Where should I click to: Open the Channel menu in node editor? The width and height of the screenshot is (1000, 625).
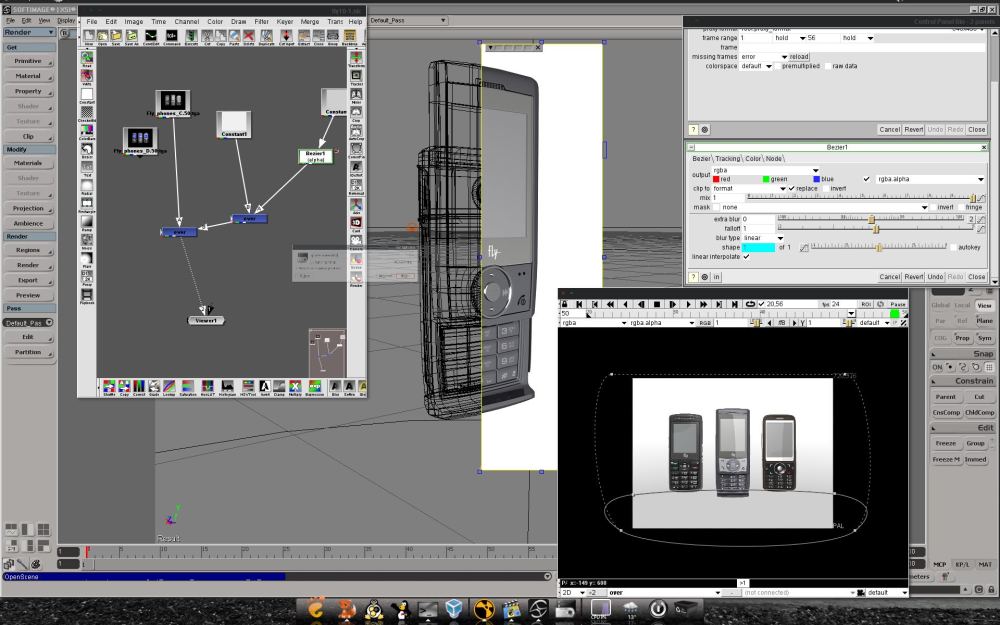pos(186,22)
